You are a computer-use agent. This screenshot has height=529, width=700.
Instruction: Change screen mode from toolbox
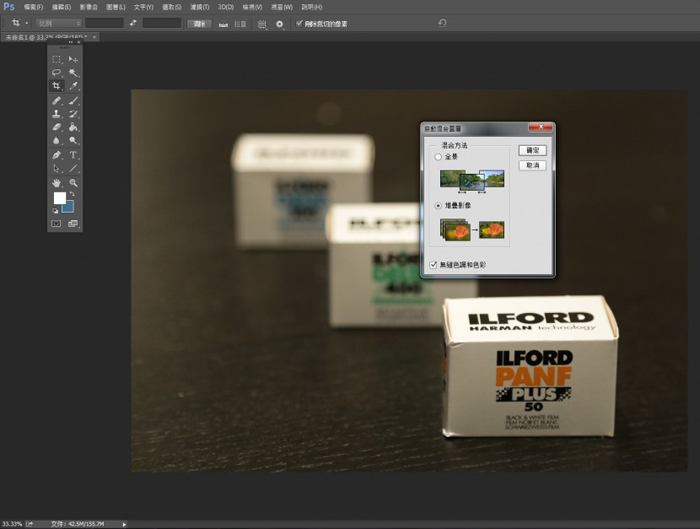73,224
